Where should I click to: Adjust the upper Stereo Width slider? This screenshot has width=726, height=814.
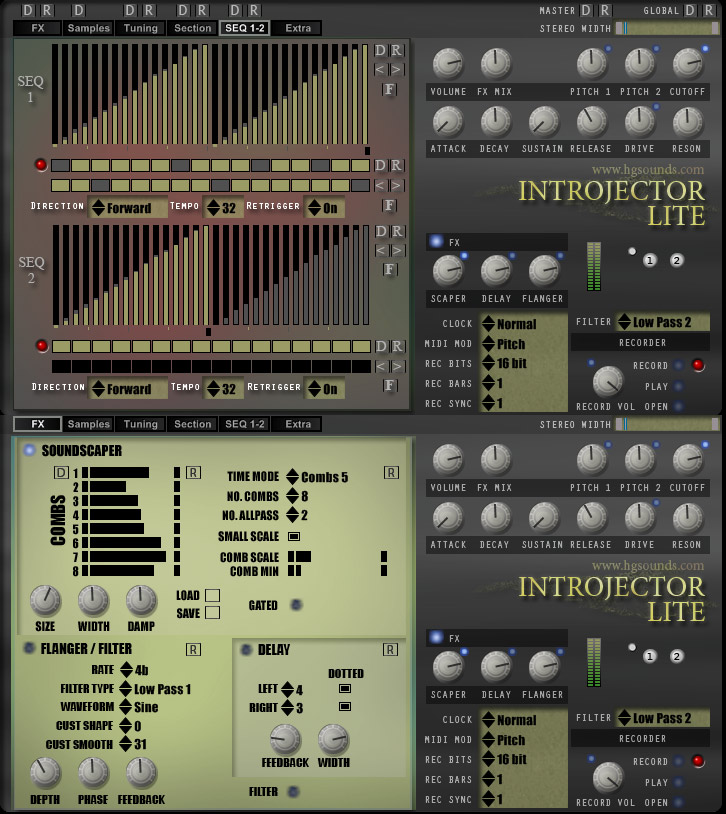(x=667, y=29)
